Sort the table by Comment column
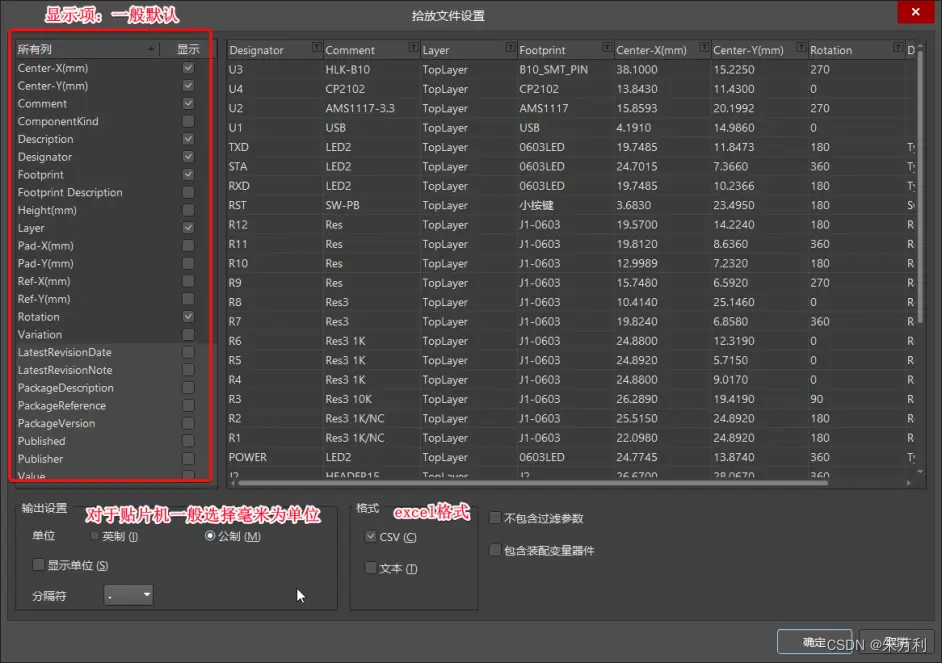Screen dimensions: 942x663 [350, 48]
